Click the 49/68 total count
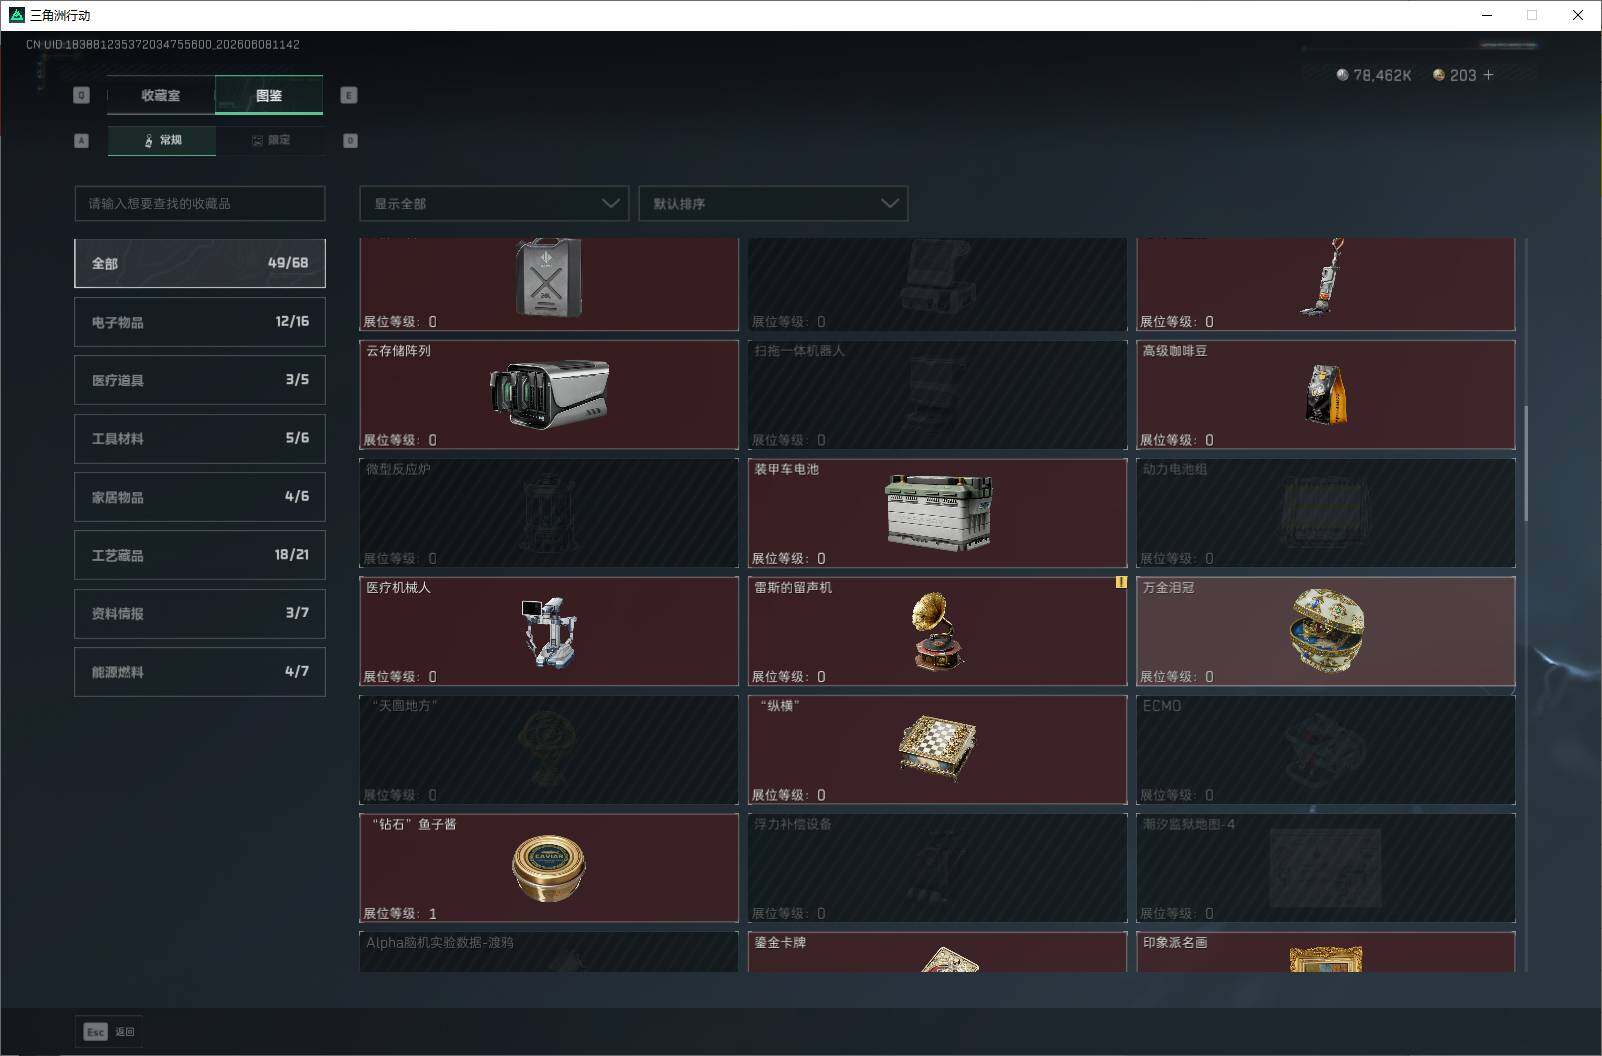This screenshot has height=1056, width=1602. click(288, 263)
